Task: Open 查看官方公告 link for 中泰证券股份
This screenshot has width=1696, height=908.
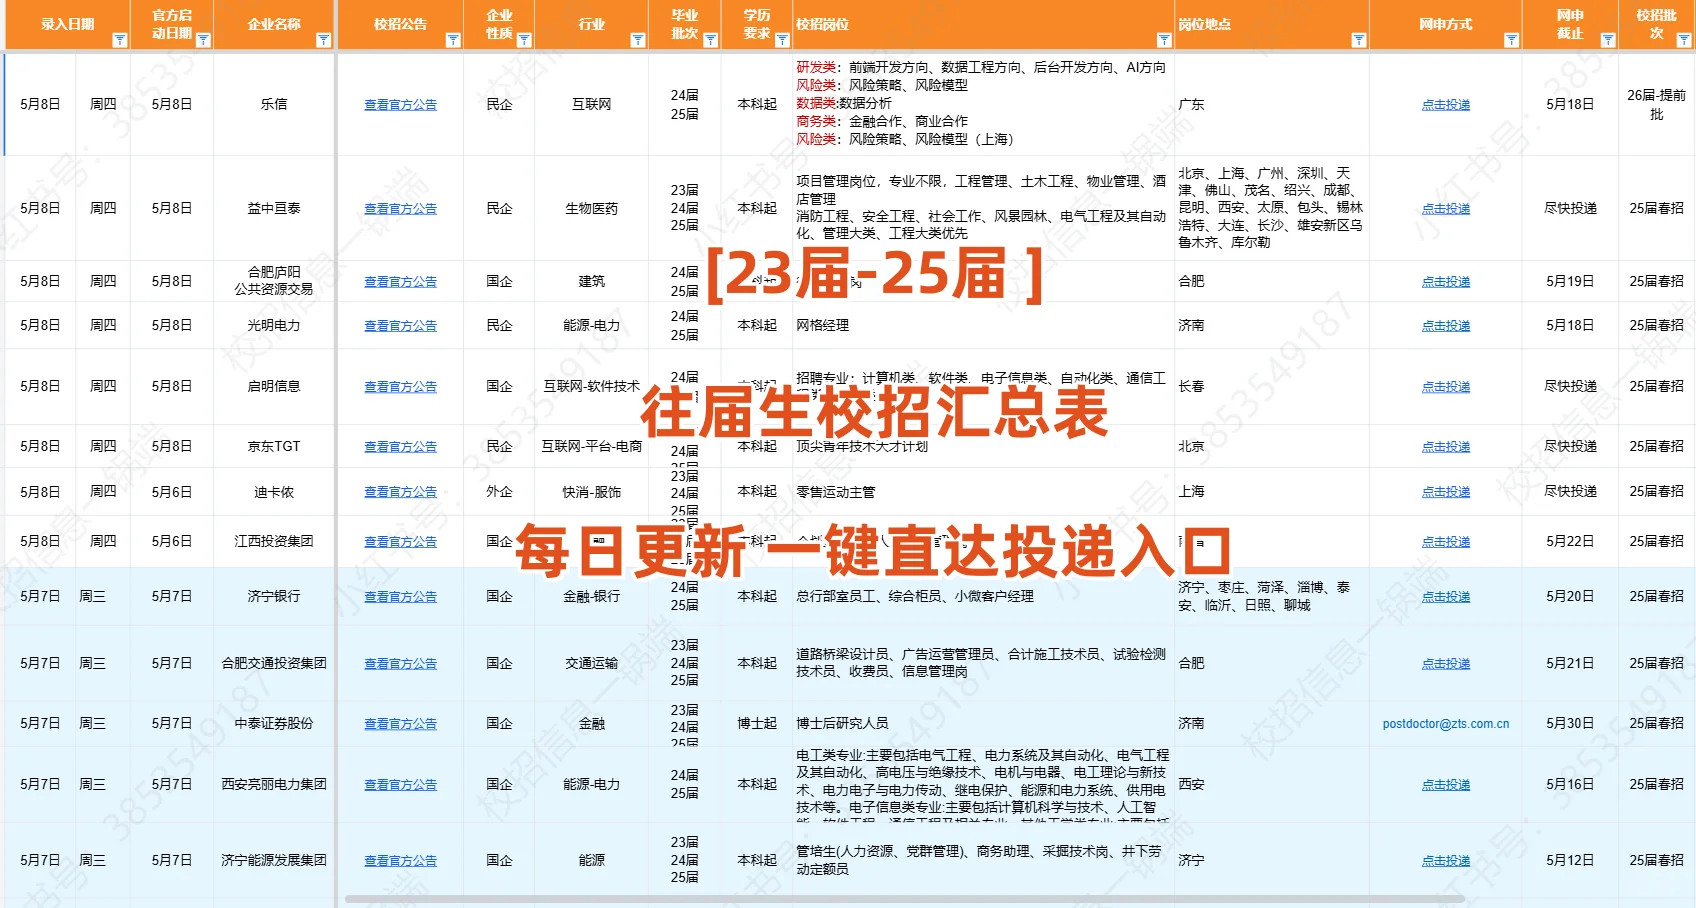Action: tap(400, 723)
